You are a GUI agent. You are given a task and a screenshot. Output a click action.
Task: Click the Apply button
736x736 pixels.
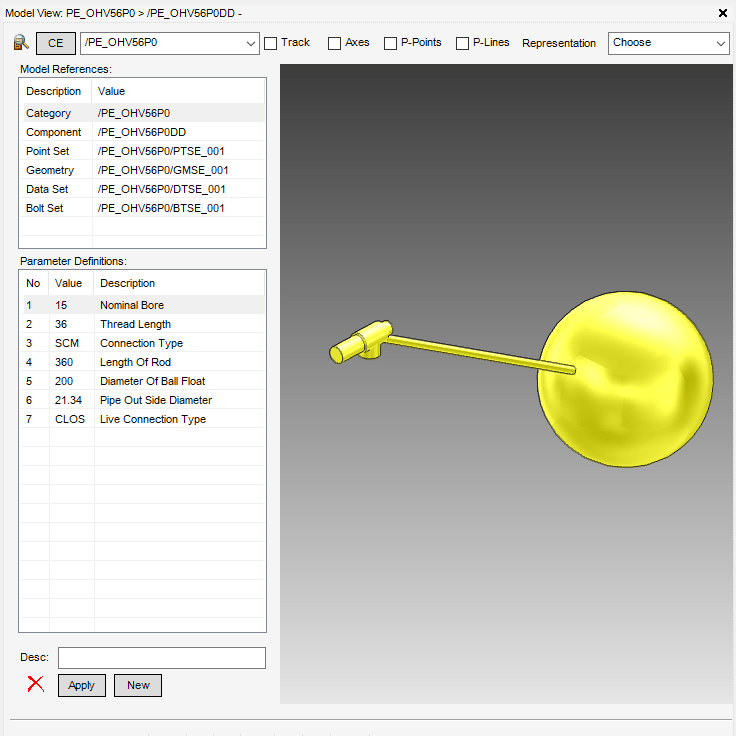point(82,685)
